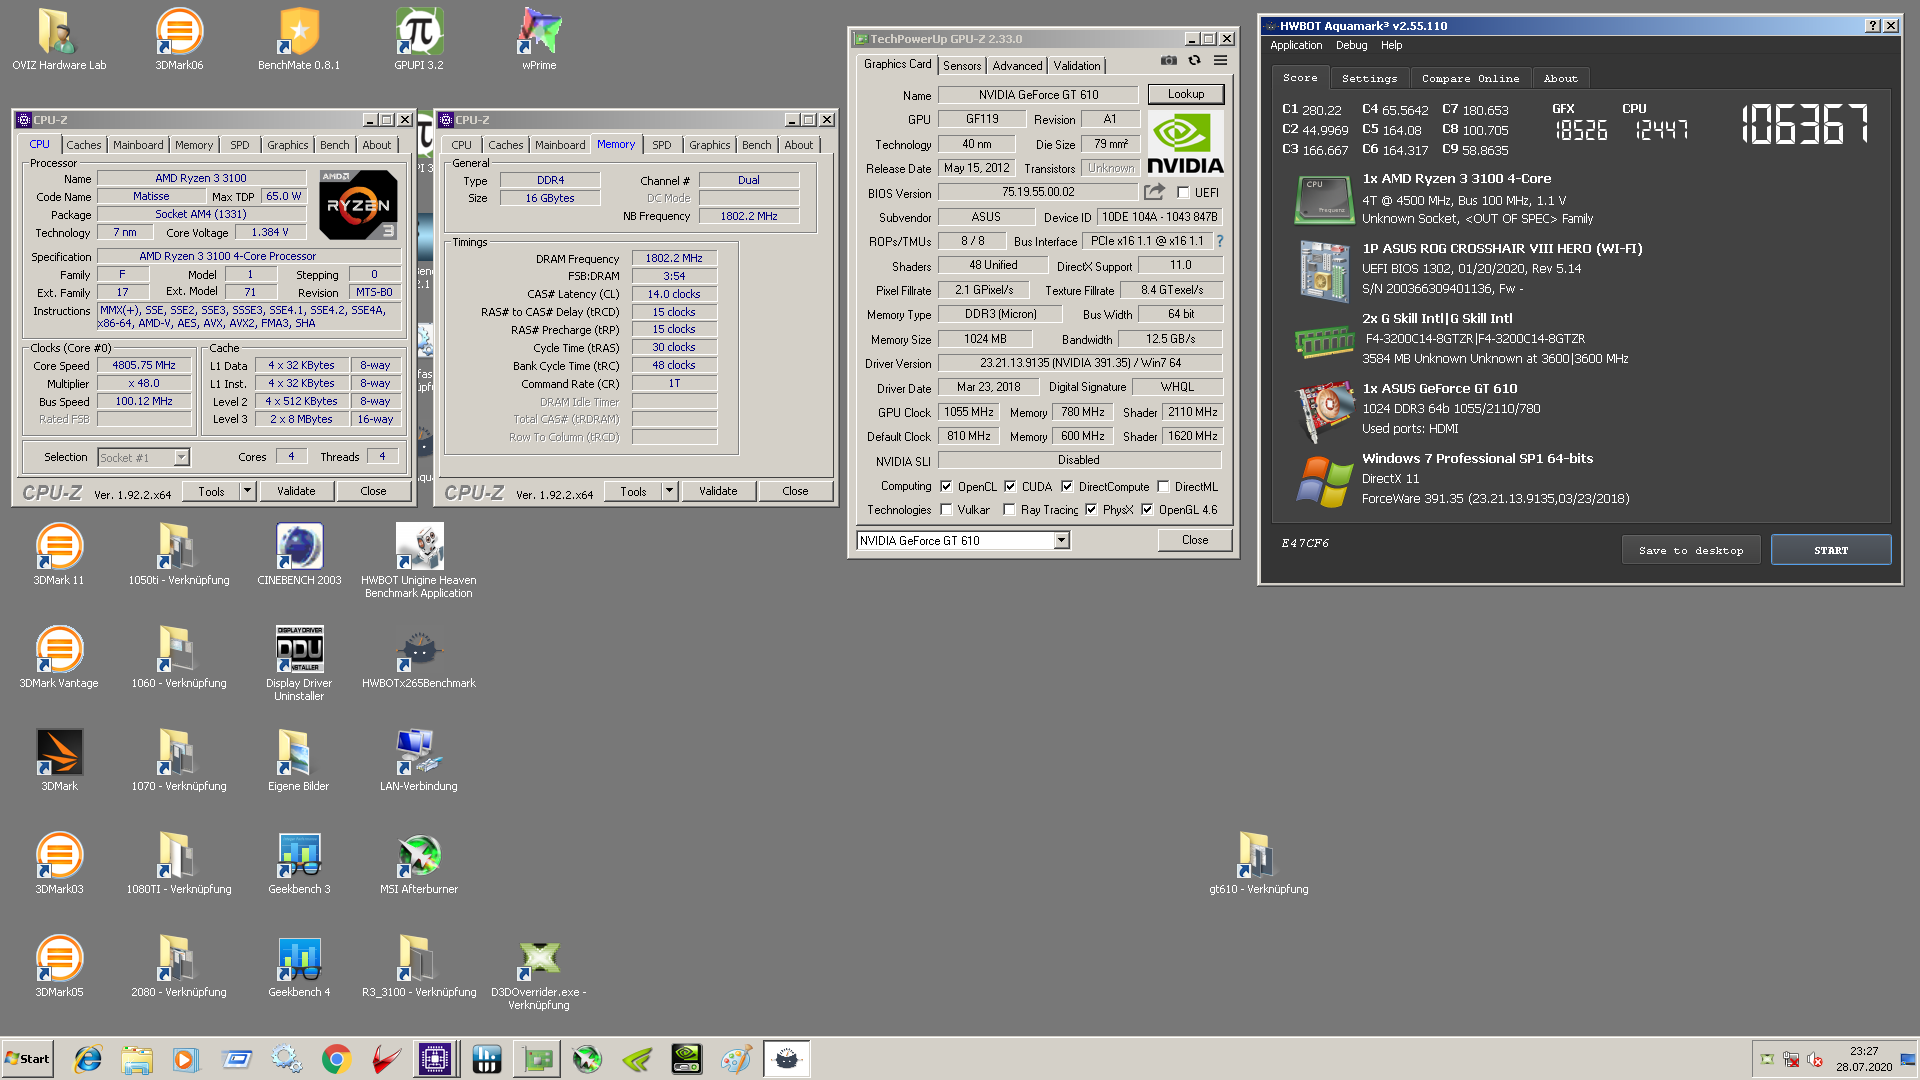The image size is (1920, 1080).
Task: Click Internet Explorer in the taskbar
Action: pyautogui.click(x=88, y=1059)
